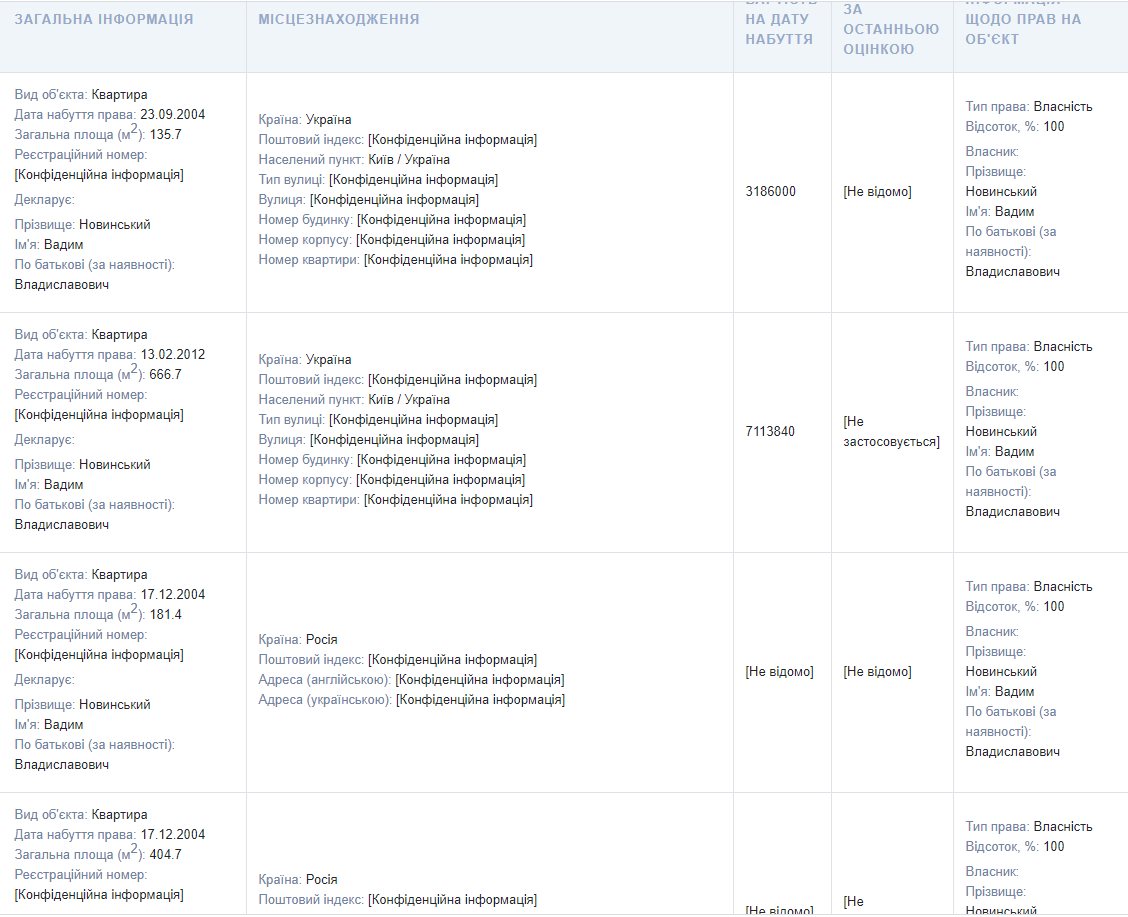Click '[Не застосовується]' in the 666.7 apartment row

click(x=891, y=431)
